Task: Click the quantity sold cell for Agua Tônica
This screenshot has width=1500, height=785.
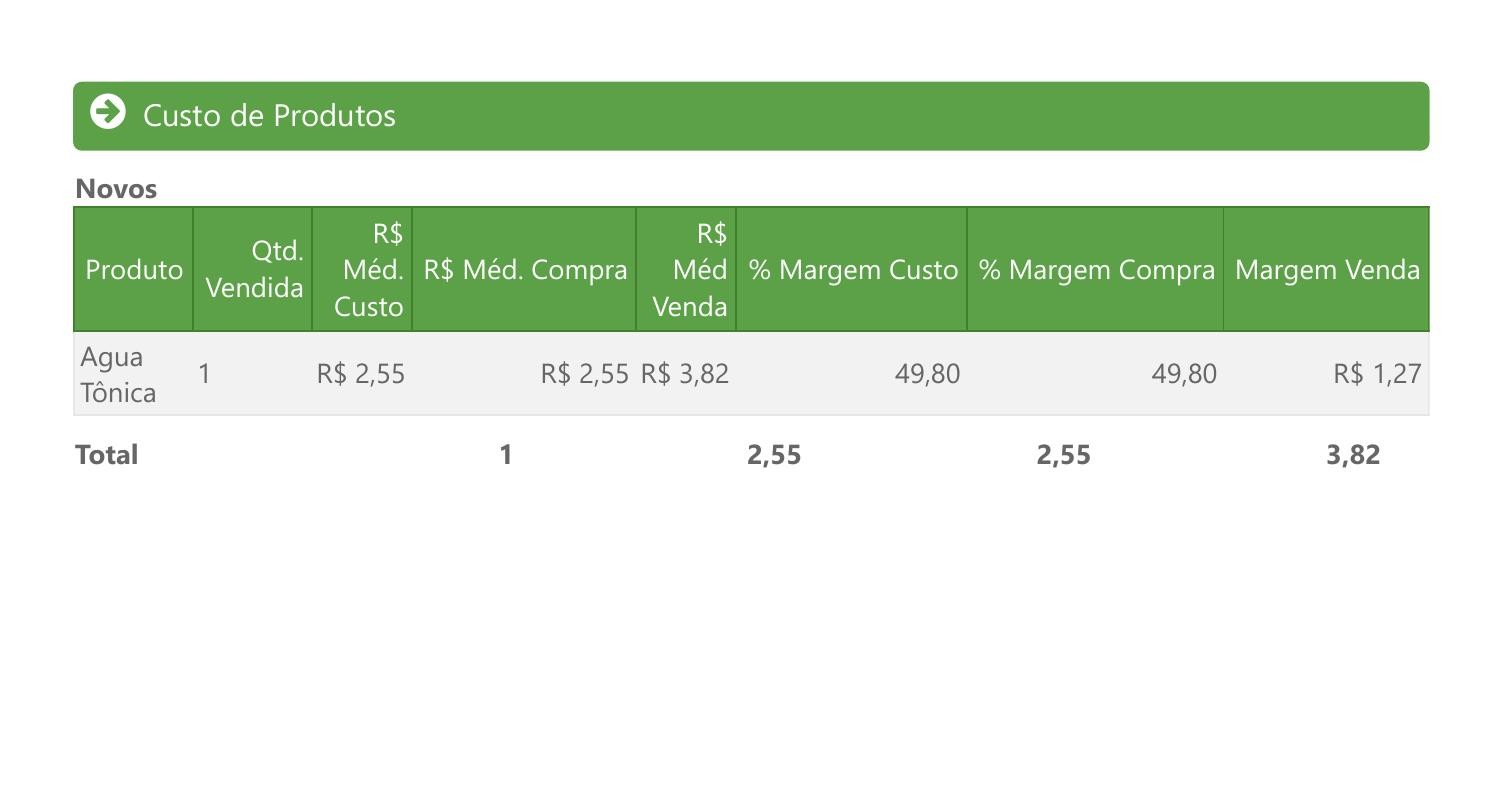Action: point(205,374)
